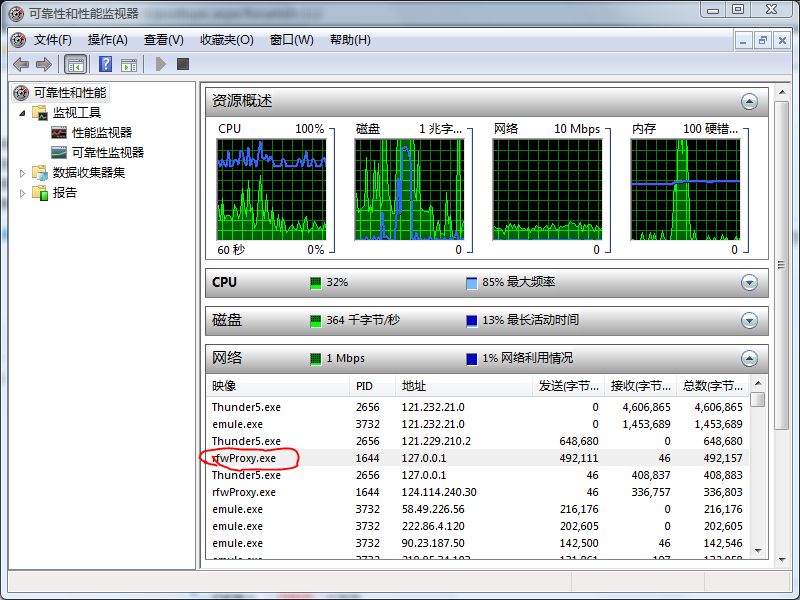Image resolution: width=800 pixels, height=600 pixels.
Task: Open Help via the question mark icon
Action: [x=105, y=64]
